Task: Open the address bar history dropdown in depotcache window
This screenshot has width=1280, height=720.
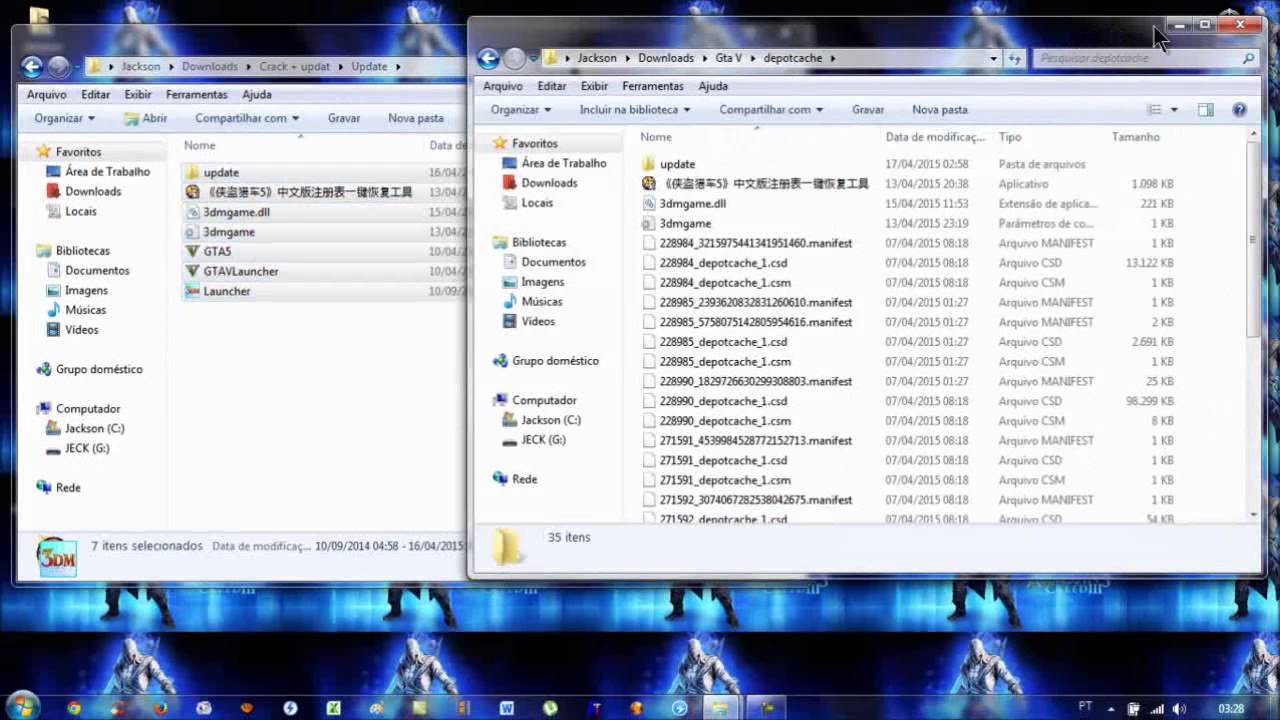Action: click(993, 58)
